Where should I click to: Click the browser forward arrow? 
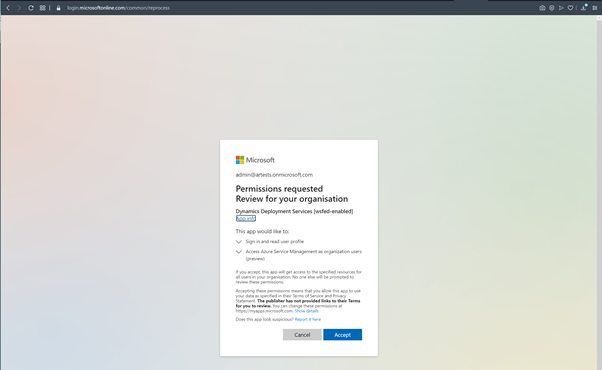point(19,8)
